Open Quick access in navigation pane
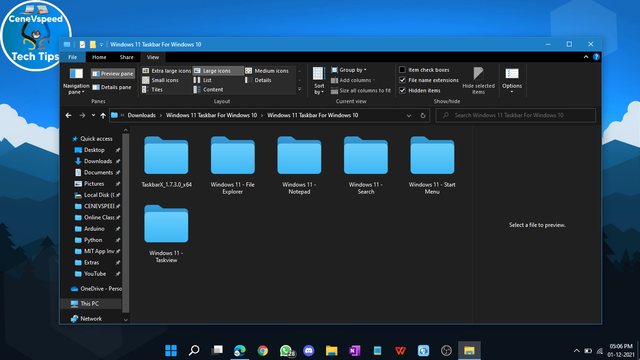The image size is (640, 360). [92, 139]
